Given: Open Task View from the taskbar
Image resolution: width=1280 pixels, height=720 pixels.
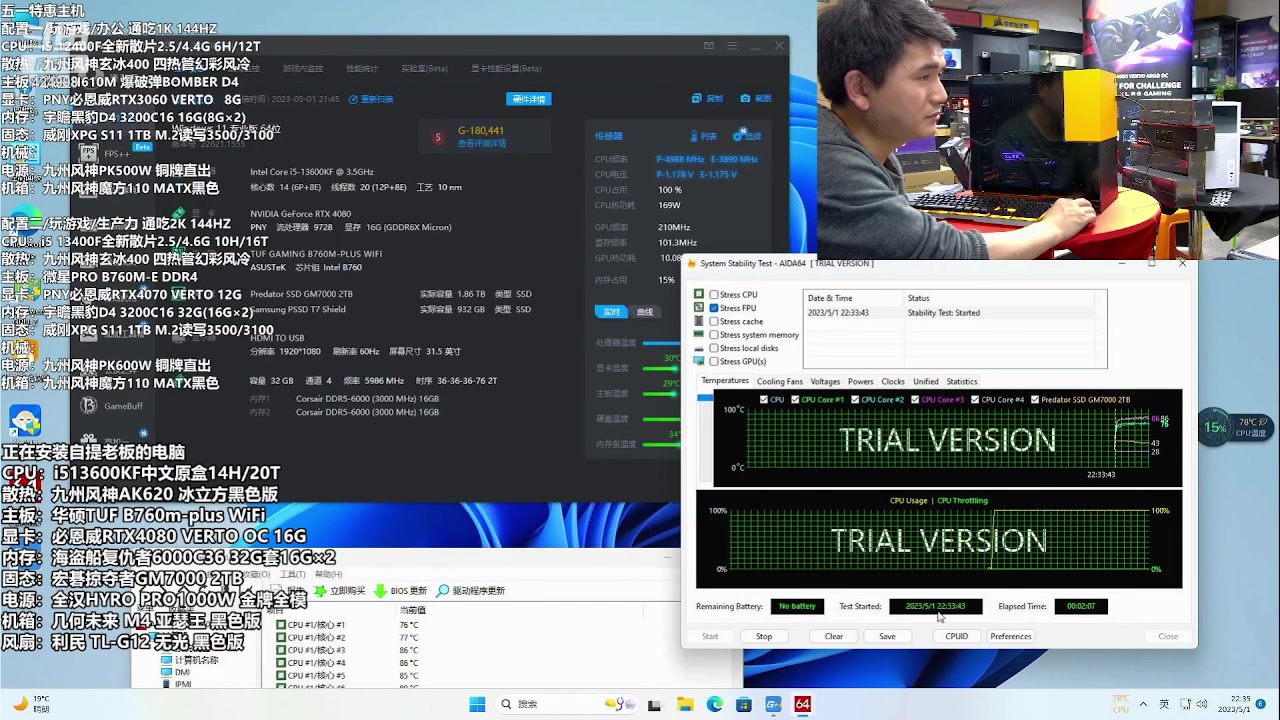Looking at the screenshot, I should point(655,704).
